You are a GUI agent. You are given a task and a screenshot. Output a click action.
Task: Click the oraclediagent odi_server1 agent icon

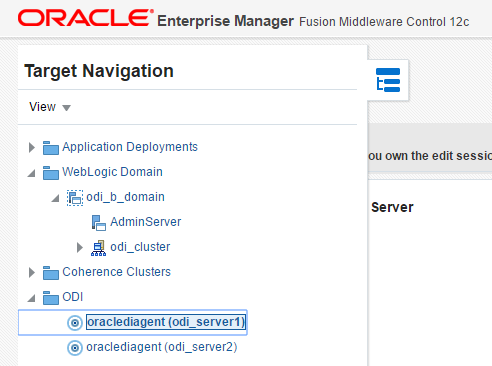(x=75, y=323)
